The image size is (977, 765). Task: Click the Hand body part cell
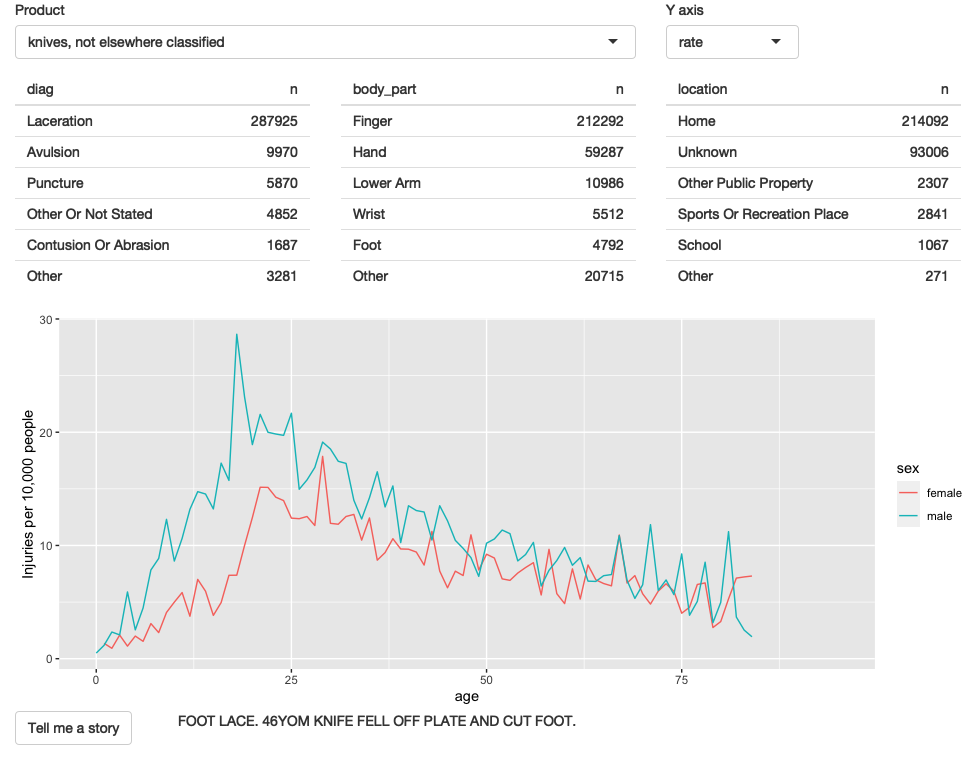point(369,152)
